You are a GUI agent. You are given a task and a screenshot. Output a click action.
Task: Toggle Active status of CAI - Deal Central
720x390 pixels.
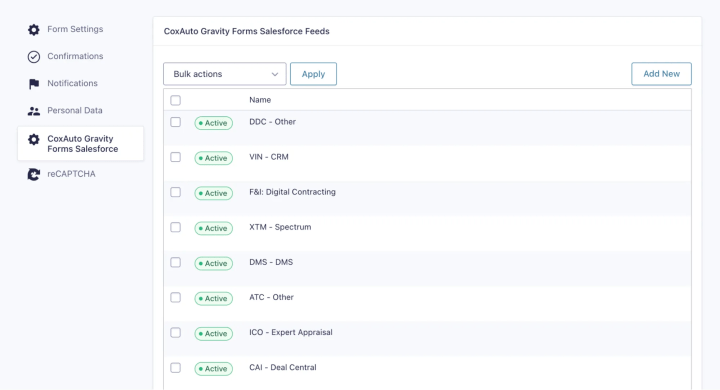[214, 369]
